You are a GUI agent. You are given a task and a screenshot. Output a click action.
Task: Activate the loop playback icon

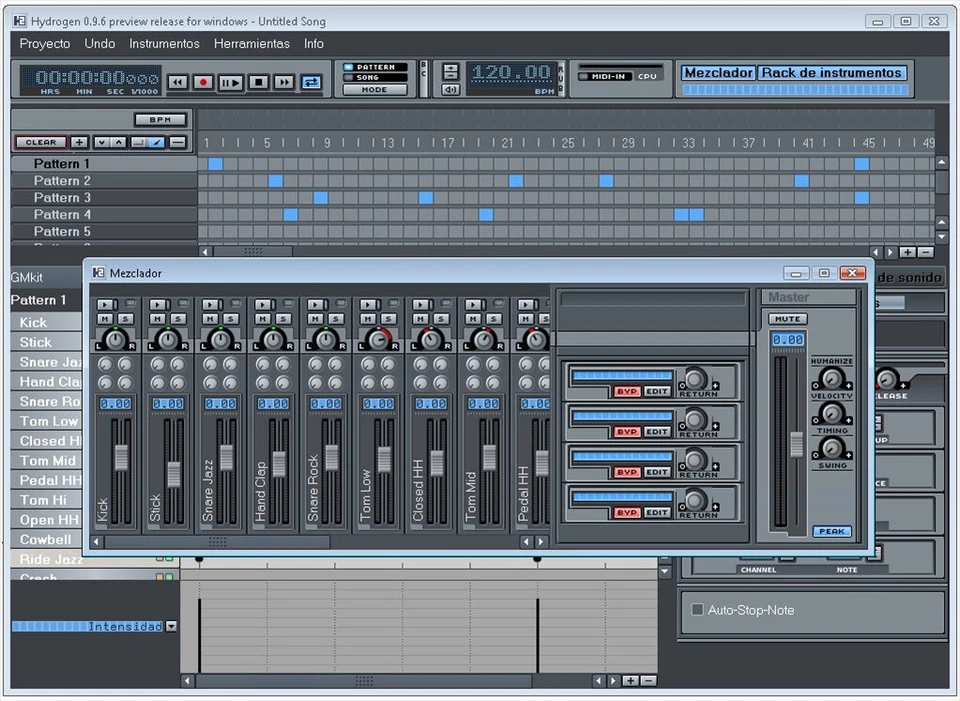pyautogui.click(x=310, y=82)
